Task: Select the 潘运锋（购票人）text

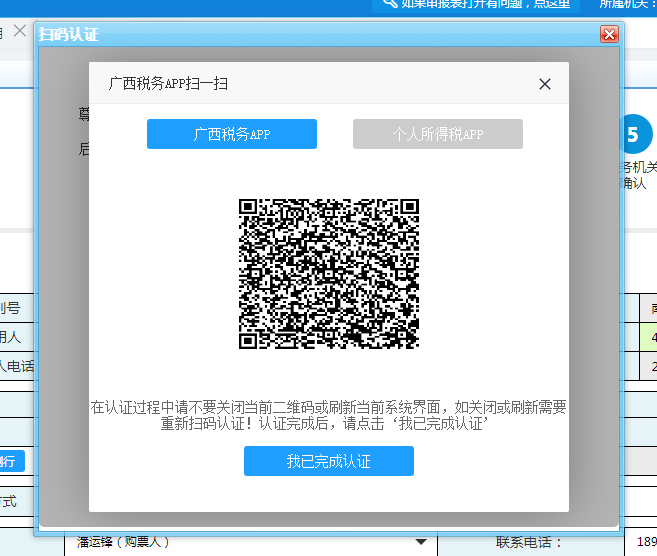Action: (x=123, y=542)
